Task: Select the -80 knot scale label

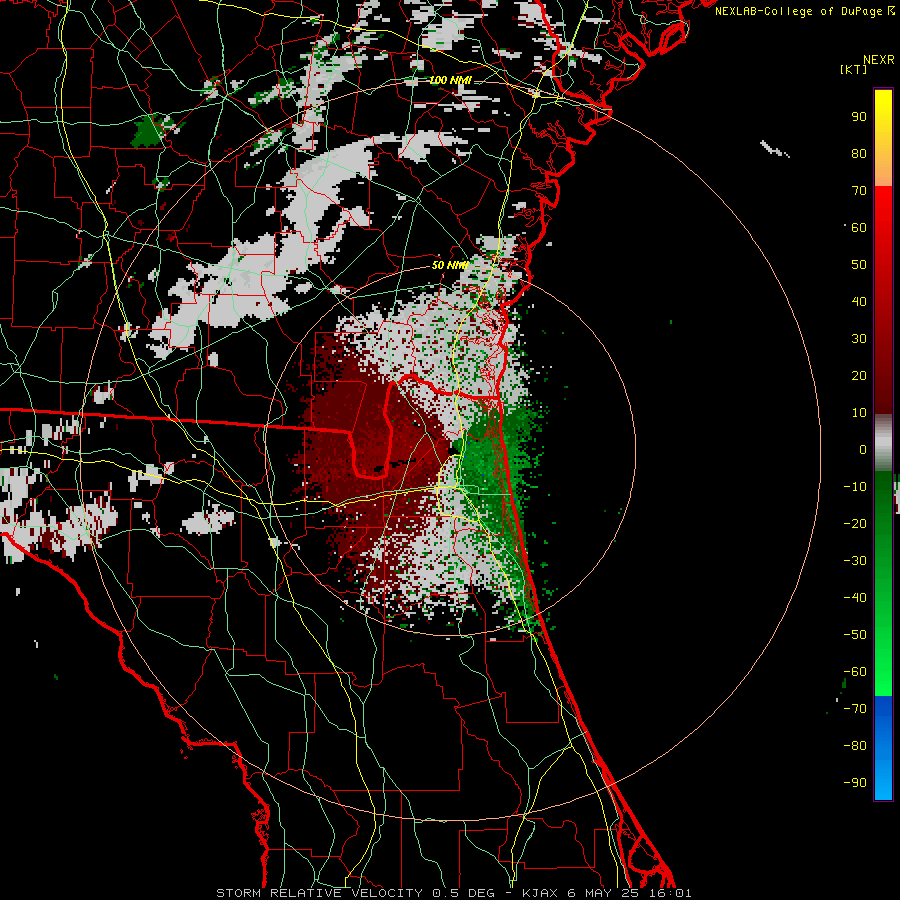Action: (x=855, y=746)
